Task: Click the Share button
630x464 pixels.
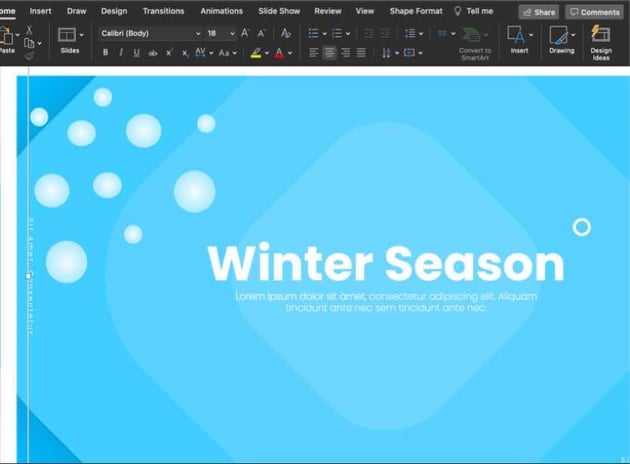Action: coord(539,12)
